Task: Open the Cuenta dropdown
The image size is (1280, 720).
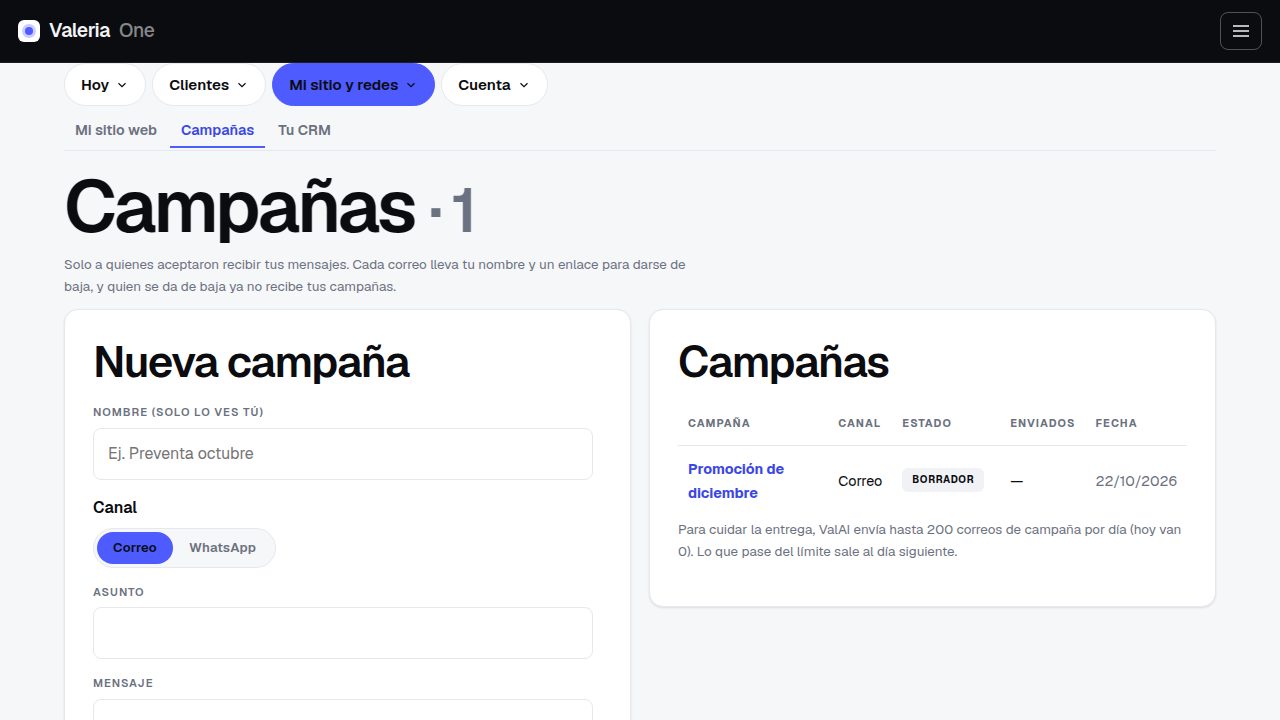Action: (x=494, y=85)
